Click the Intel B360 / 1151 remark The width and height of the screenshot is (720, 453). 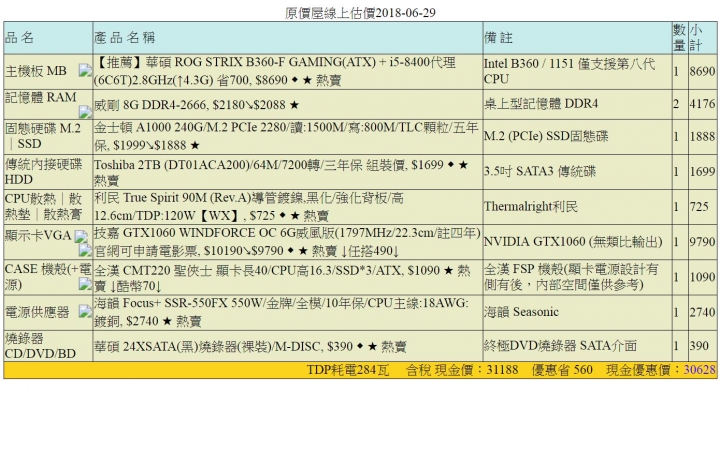click(x=569, y=71)
